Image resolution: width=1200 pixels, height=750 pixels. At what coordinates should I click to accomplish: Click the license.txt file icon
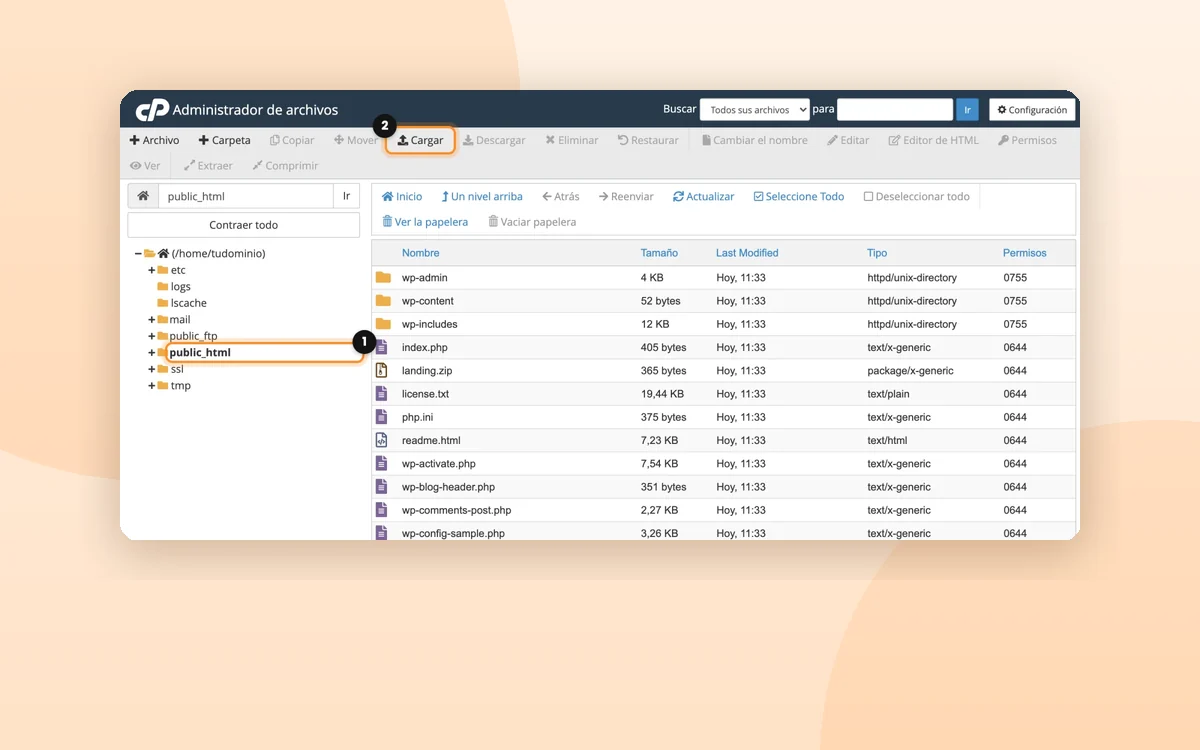(381, 394)
